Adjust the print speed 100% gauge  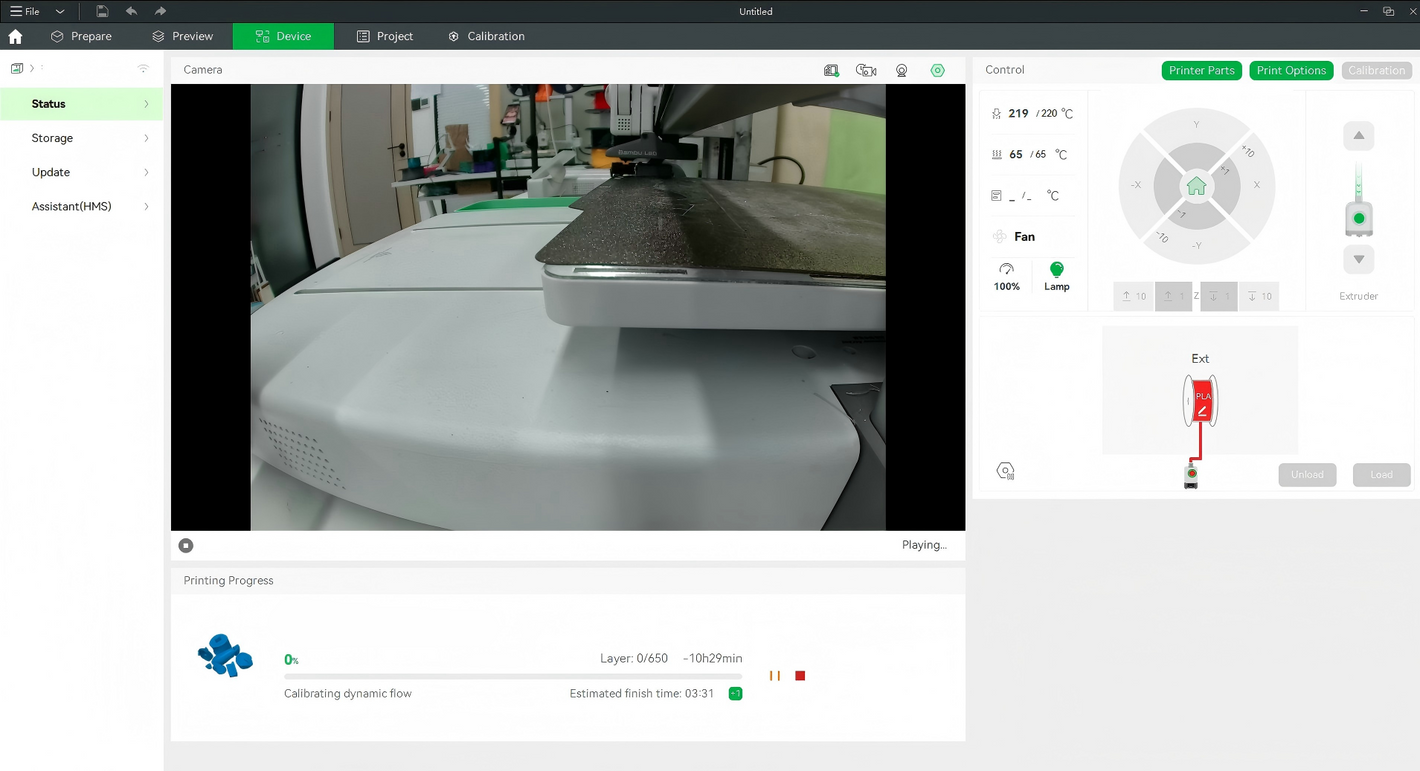pos(1006,276)
